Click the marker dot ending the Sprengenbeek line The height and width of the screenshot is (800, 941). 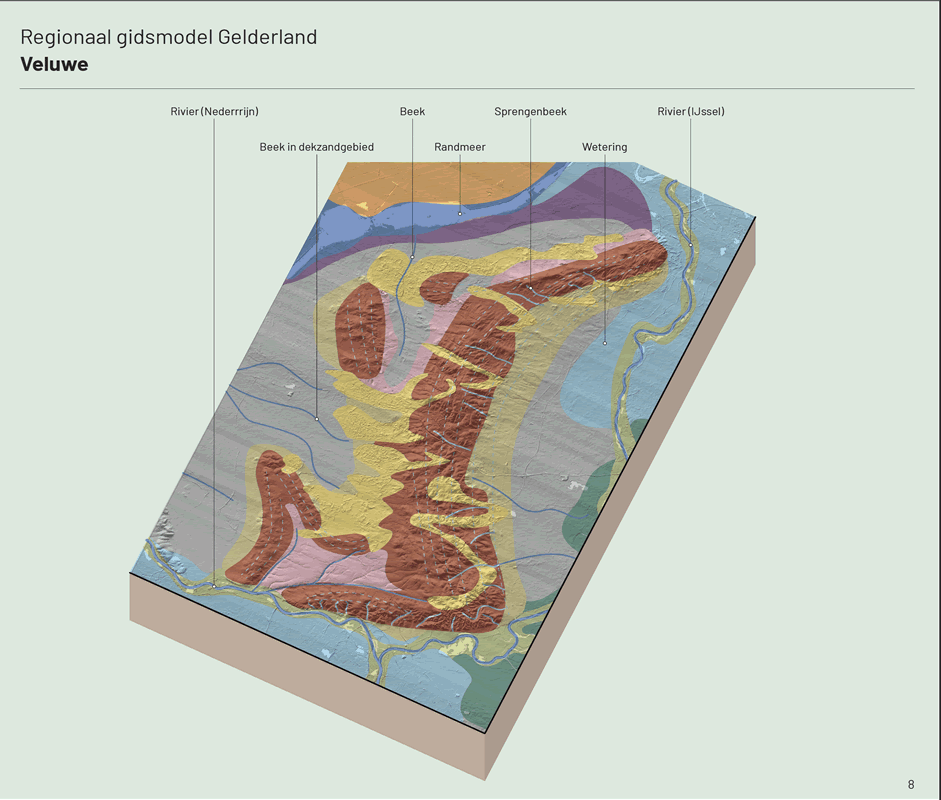530,288
